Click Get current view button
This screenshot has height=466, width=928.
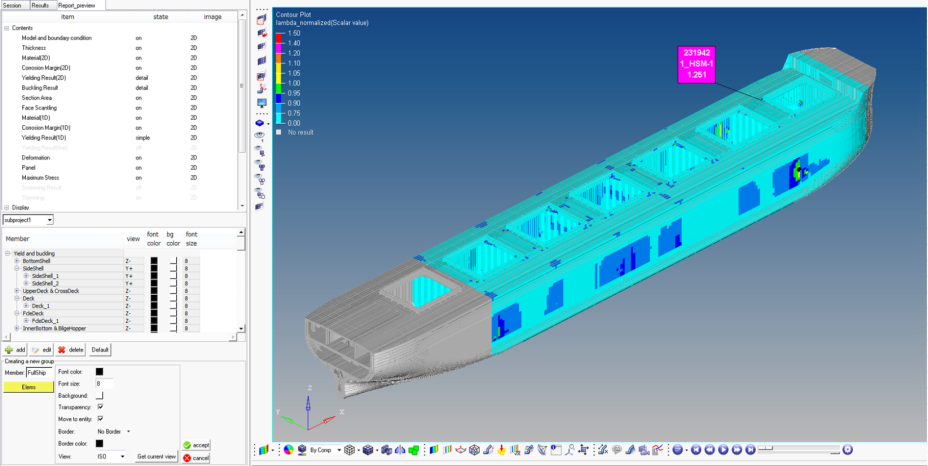[156, 457]
